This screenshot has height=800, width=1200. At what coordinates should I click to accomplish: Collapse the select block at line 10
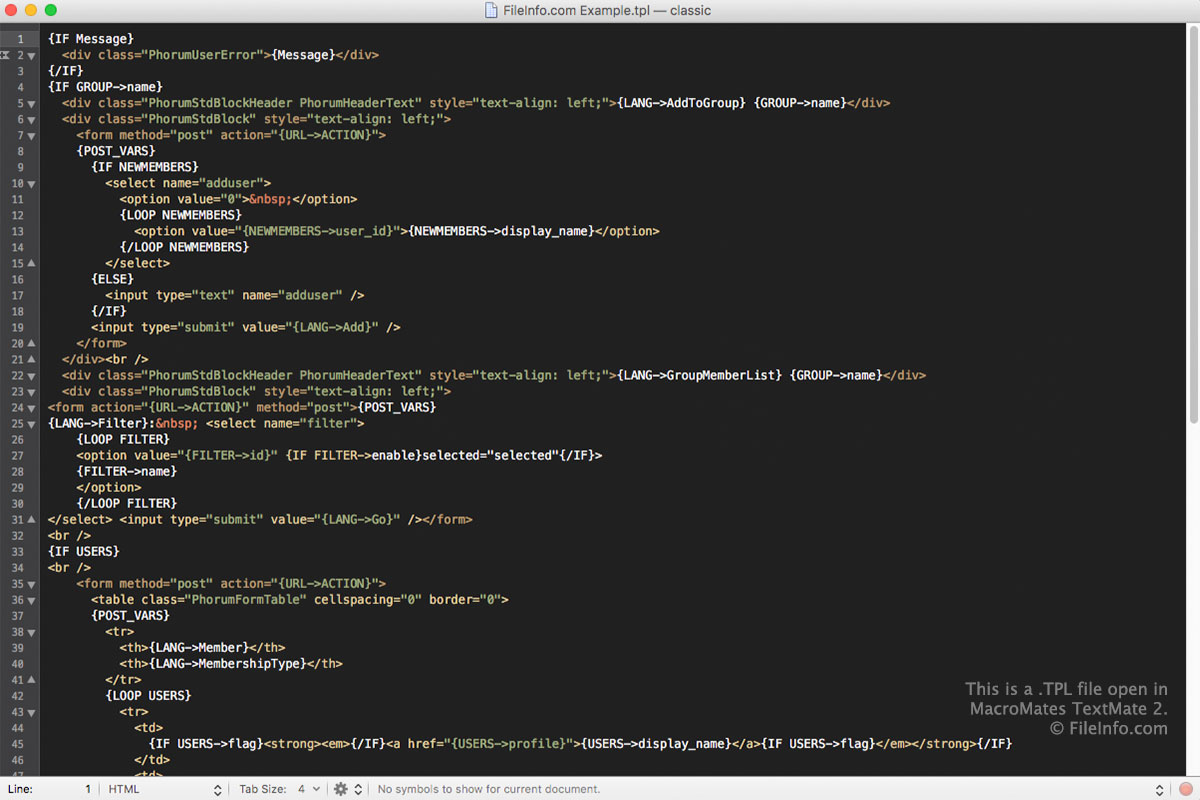[31, 183]
